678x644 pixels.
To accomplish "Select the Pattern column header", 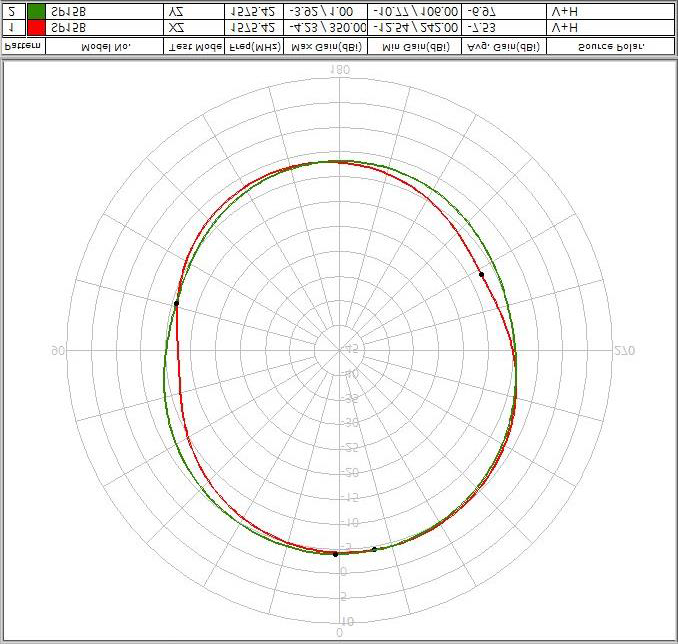I will point(23,46).
